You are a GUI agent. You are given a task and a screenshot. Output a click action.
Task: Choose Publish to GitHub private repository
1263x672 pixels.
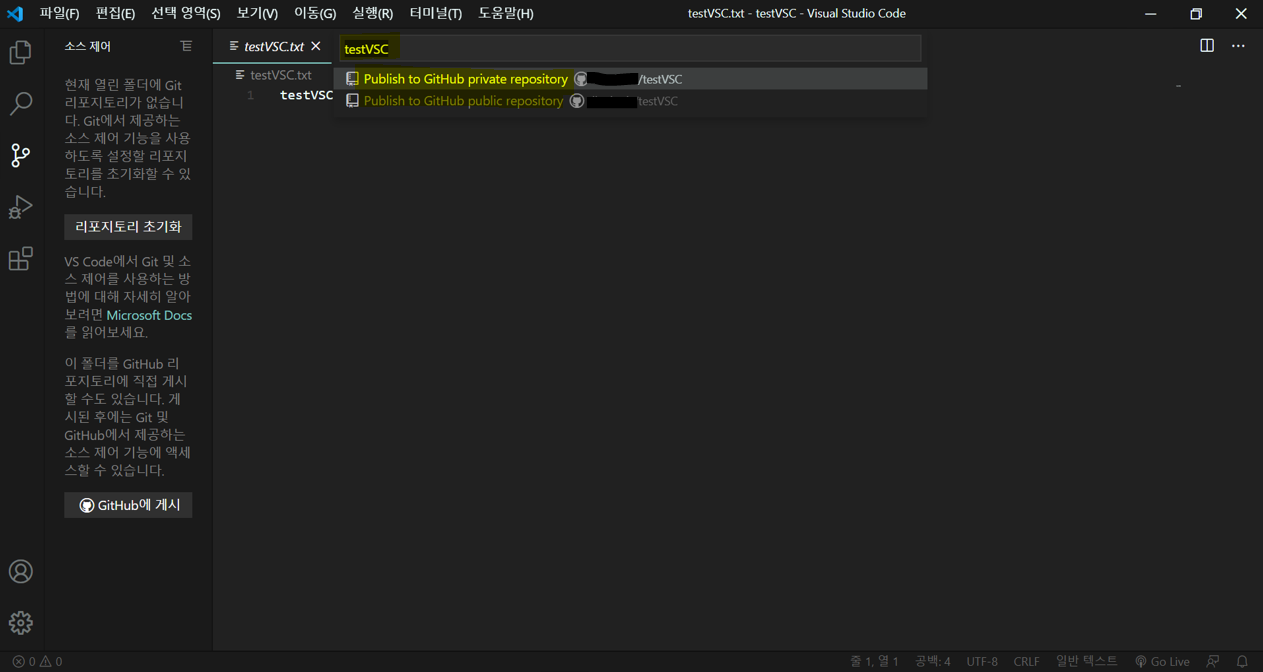[630, 79]
